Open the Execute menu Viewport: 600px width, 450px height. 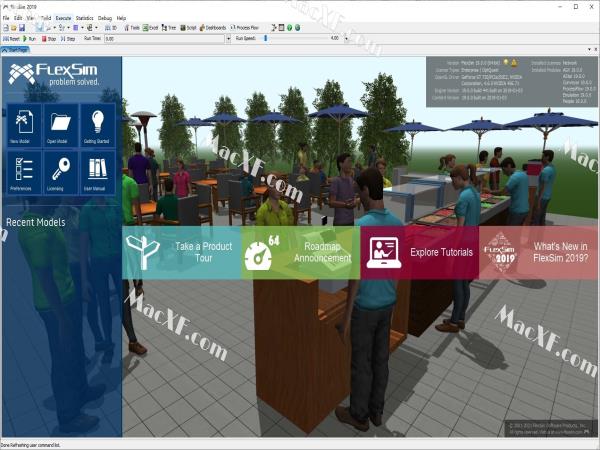tap(63, 18)
